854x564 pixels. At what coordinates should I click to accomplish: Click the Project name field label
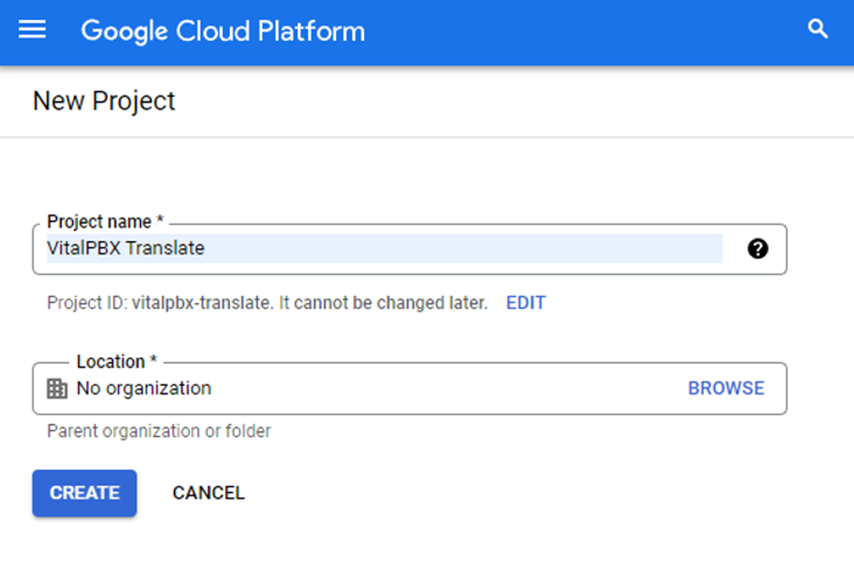[x=105, y=222]
